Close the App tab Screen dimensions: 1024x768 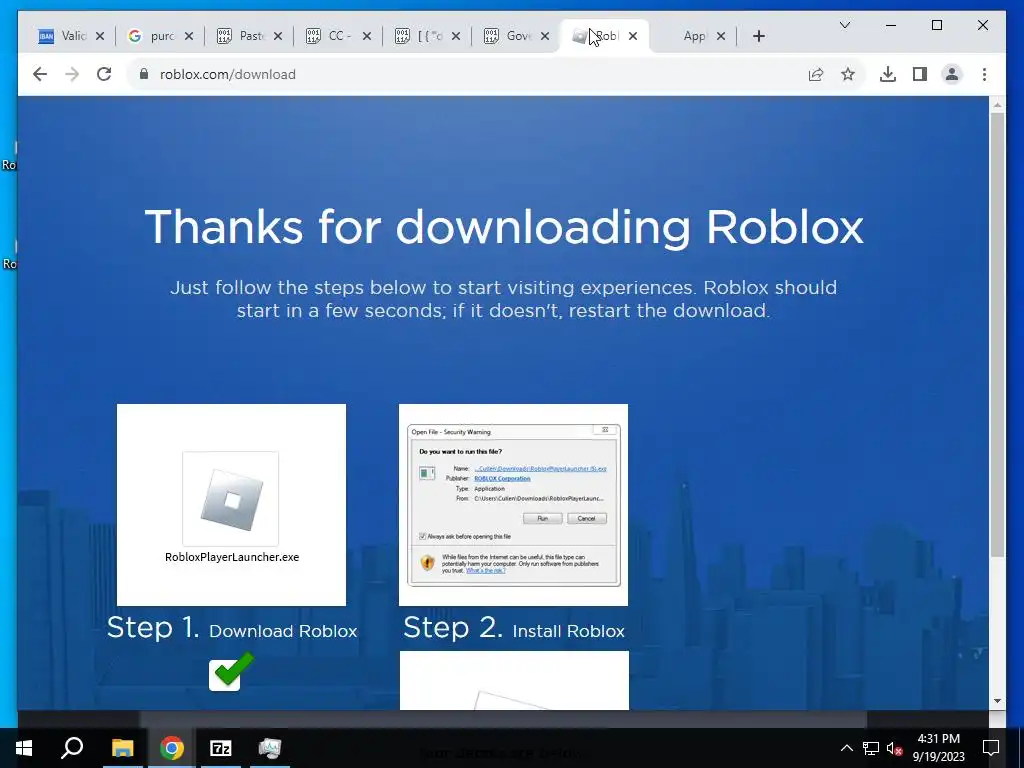tap(721, 36)
